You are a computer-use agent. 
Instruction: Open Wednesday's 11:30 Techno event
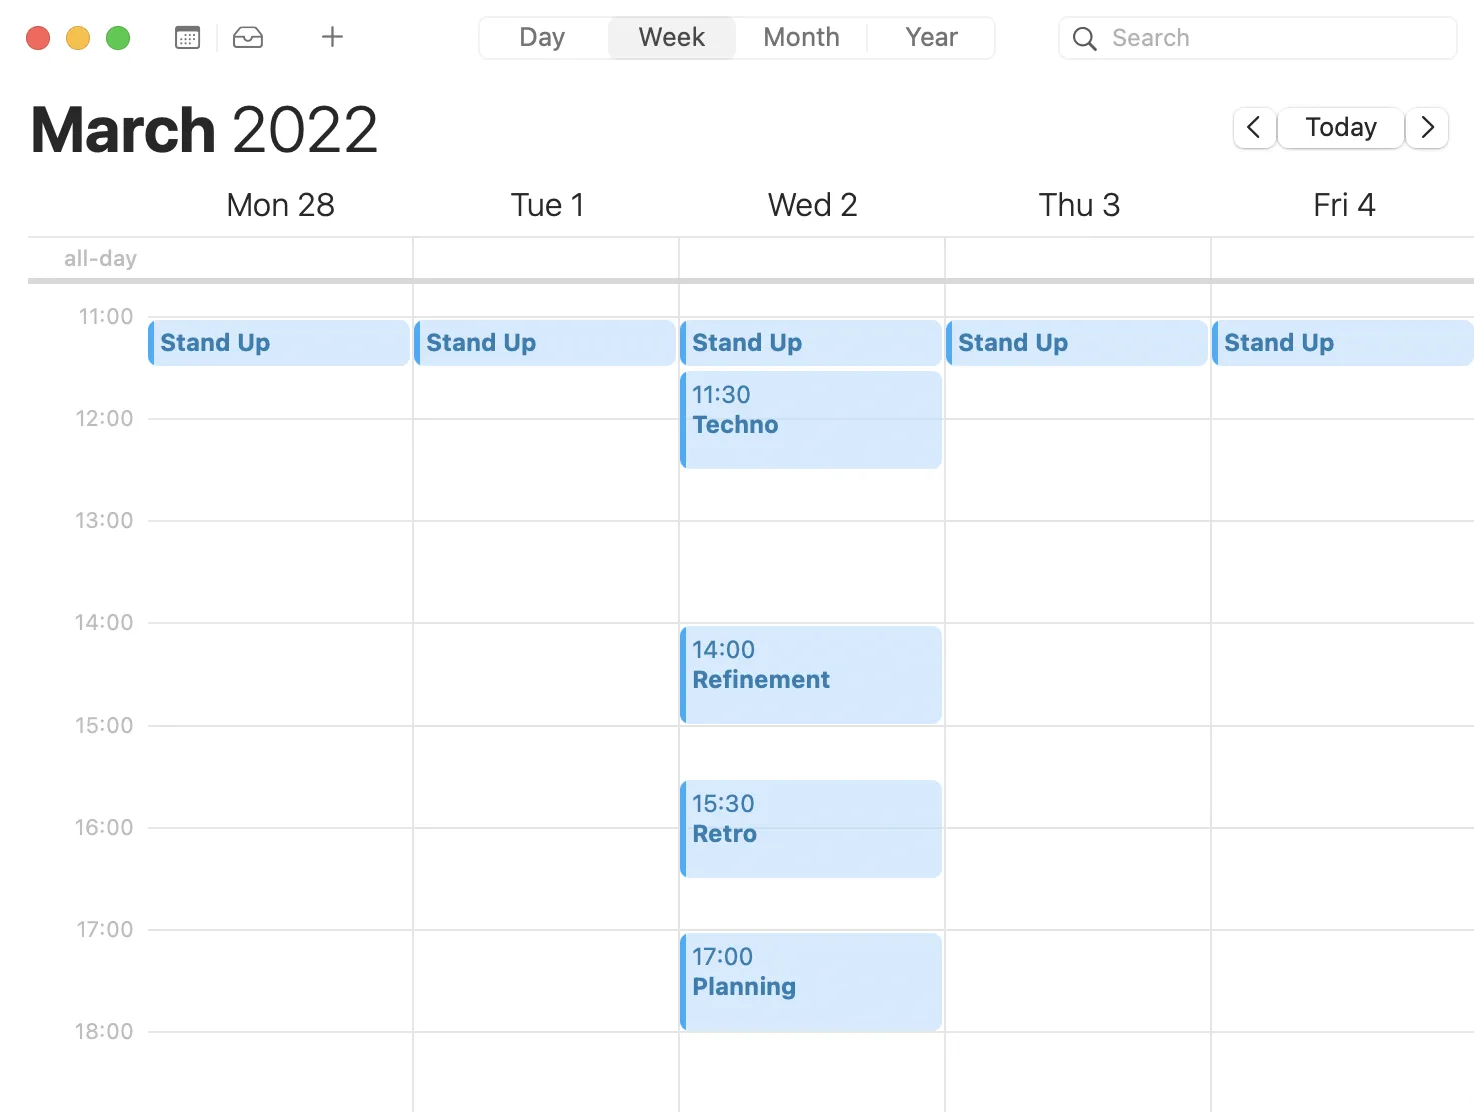(810, 420)
